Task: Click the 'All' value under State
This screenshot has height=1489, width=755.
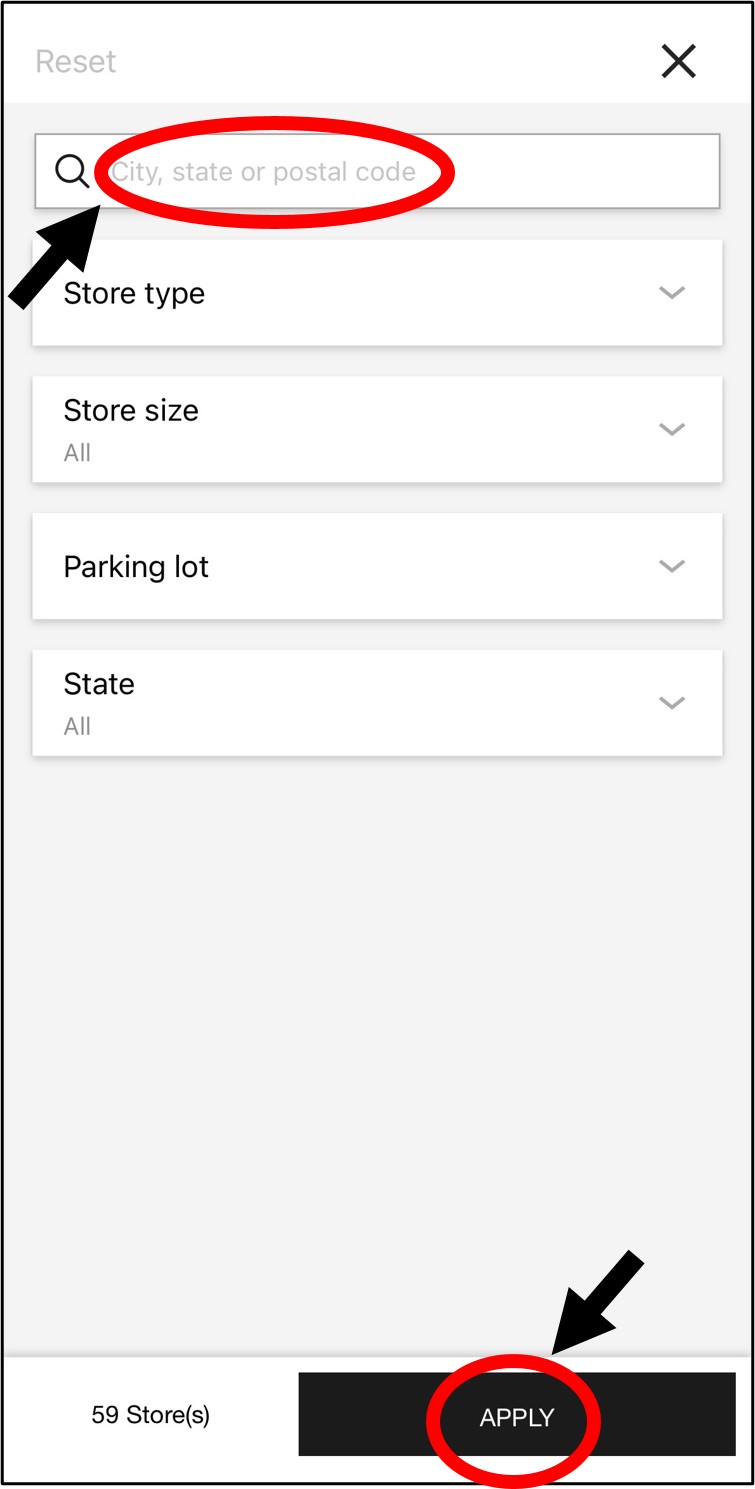Action: point(77,727)
